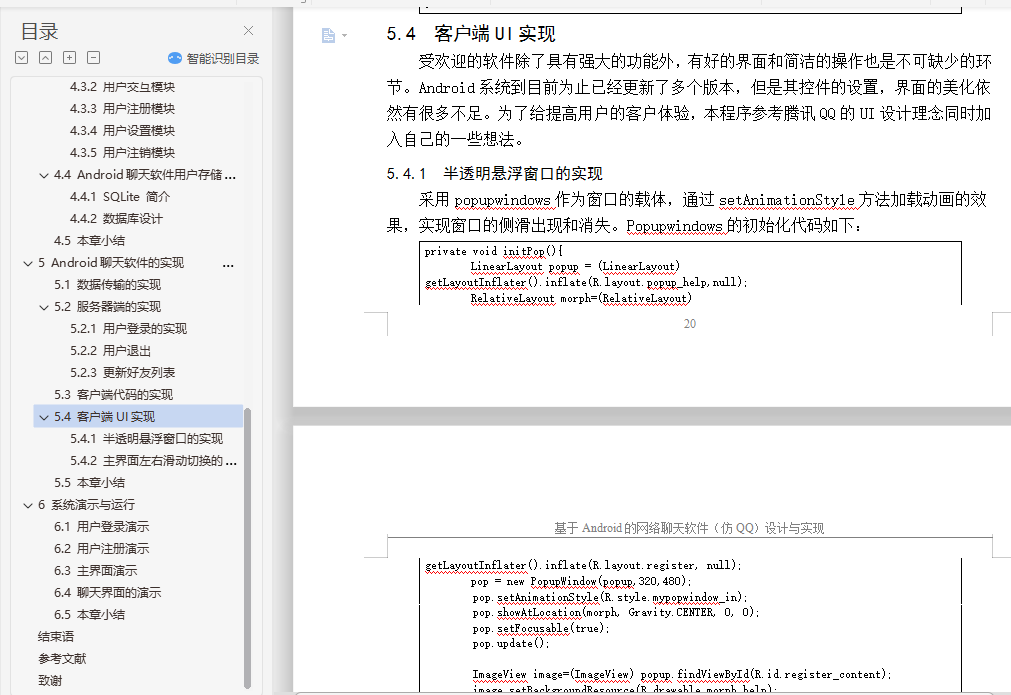Click code line pop.update();

[x=511, y=643]
